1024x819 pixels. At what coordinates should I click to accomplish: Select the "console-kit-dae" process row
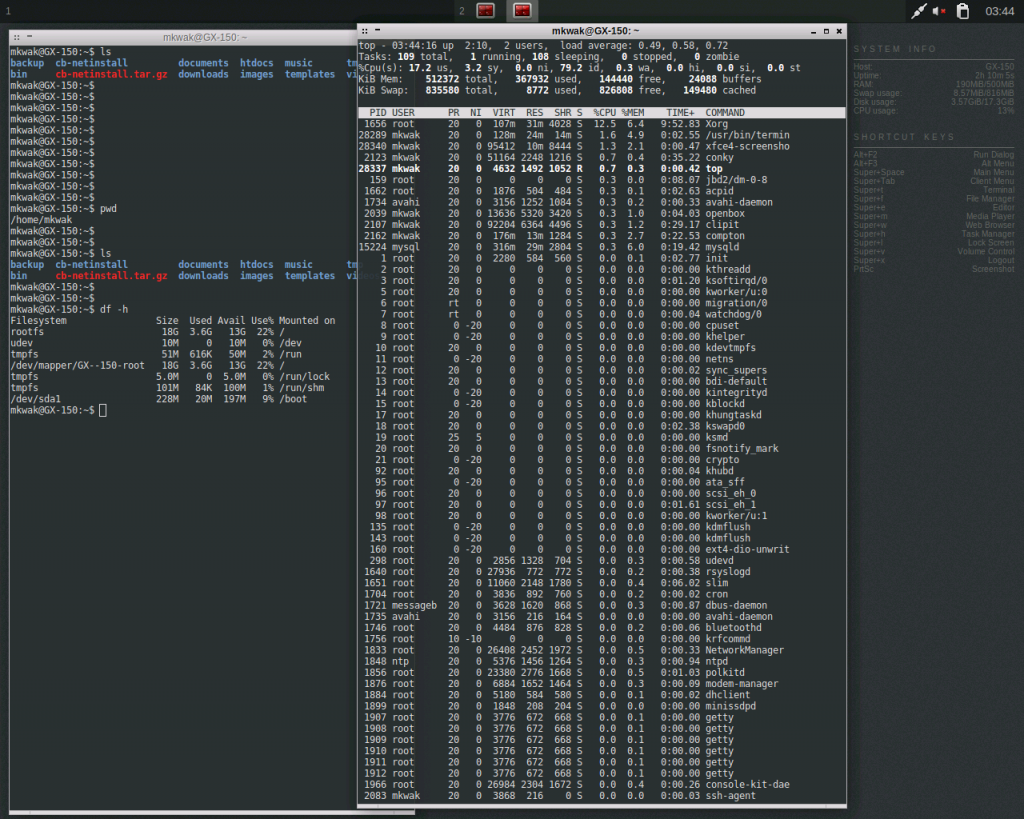point(601,784)
